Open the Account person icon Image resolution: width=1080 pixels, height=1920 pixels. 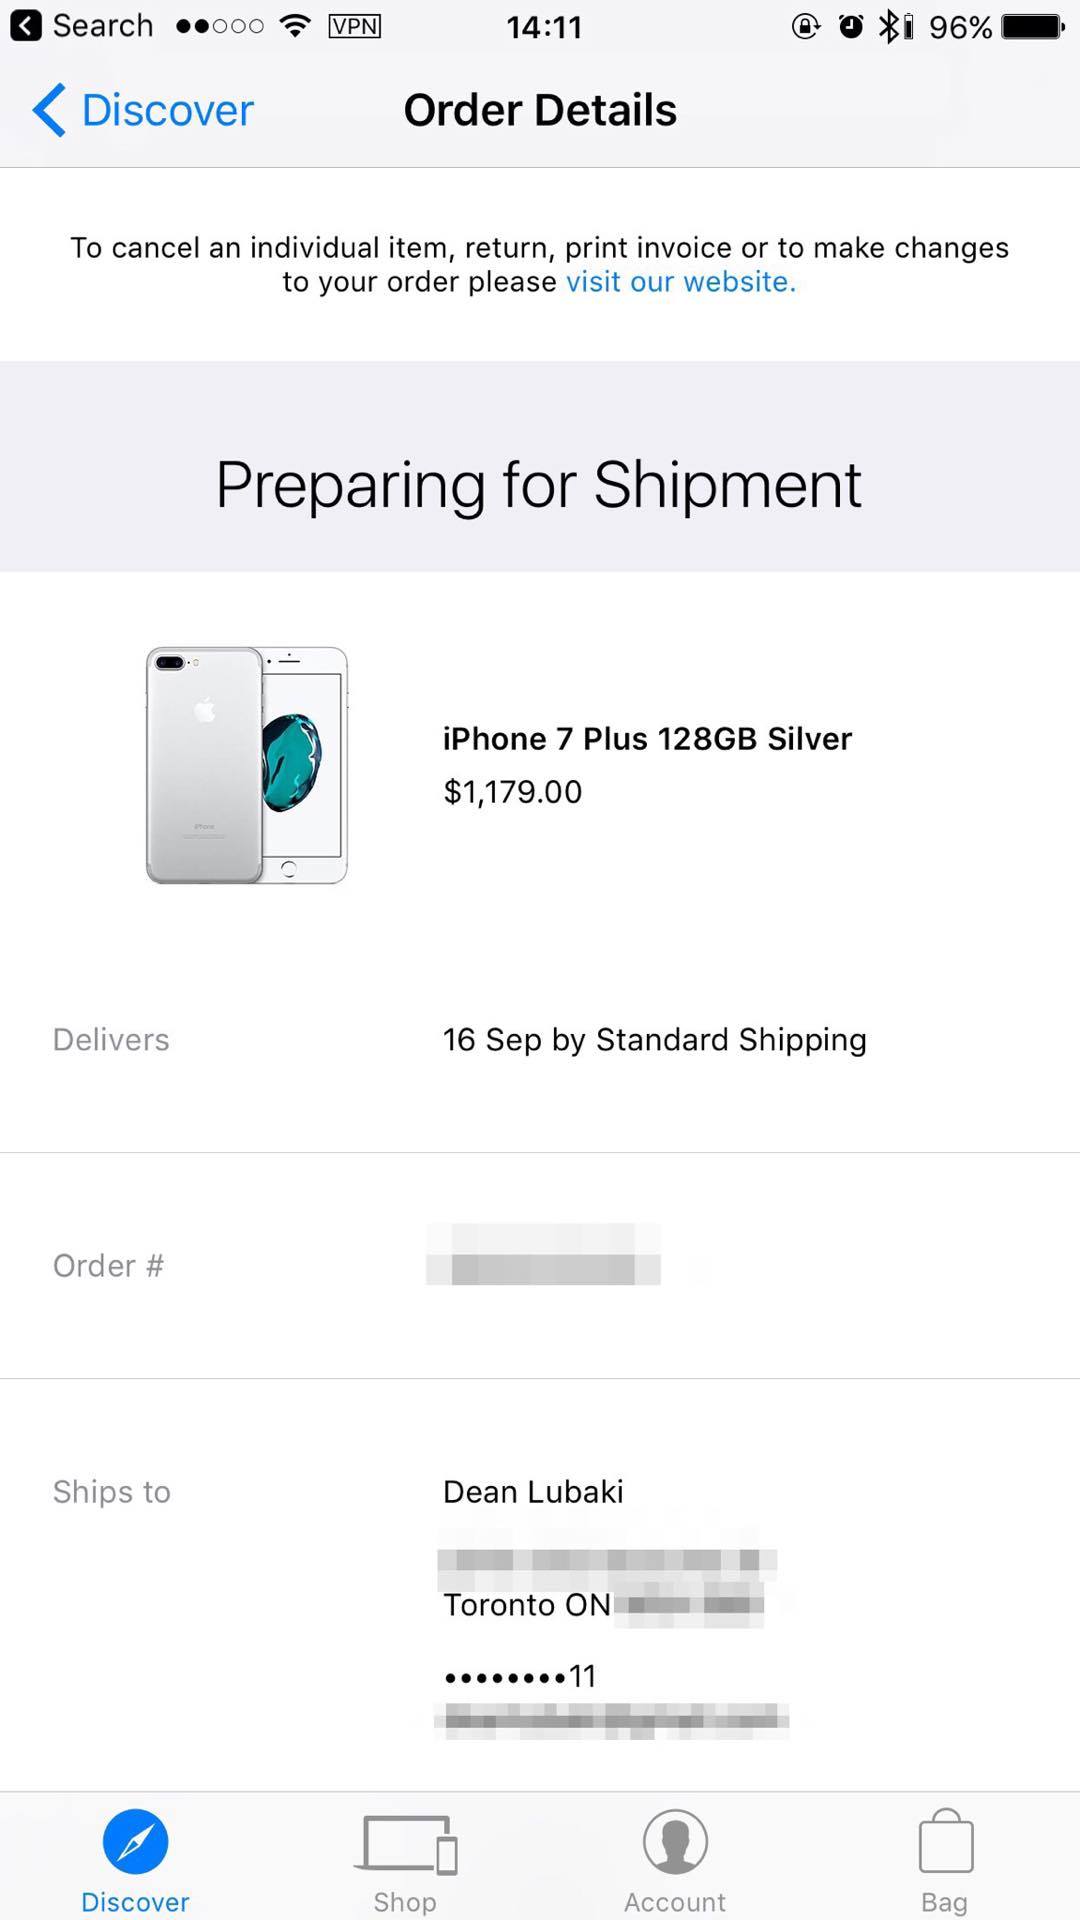pyautogui.click(x=675, y=1841)
